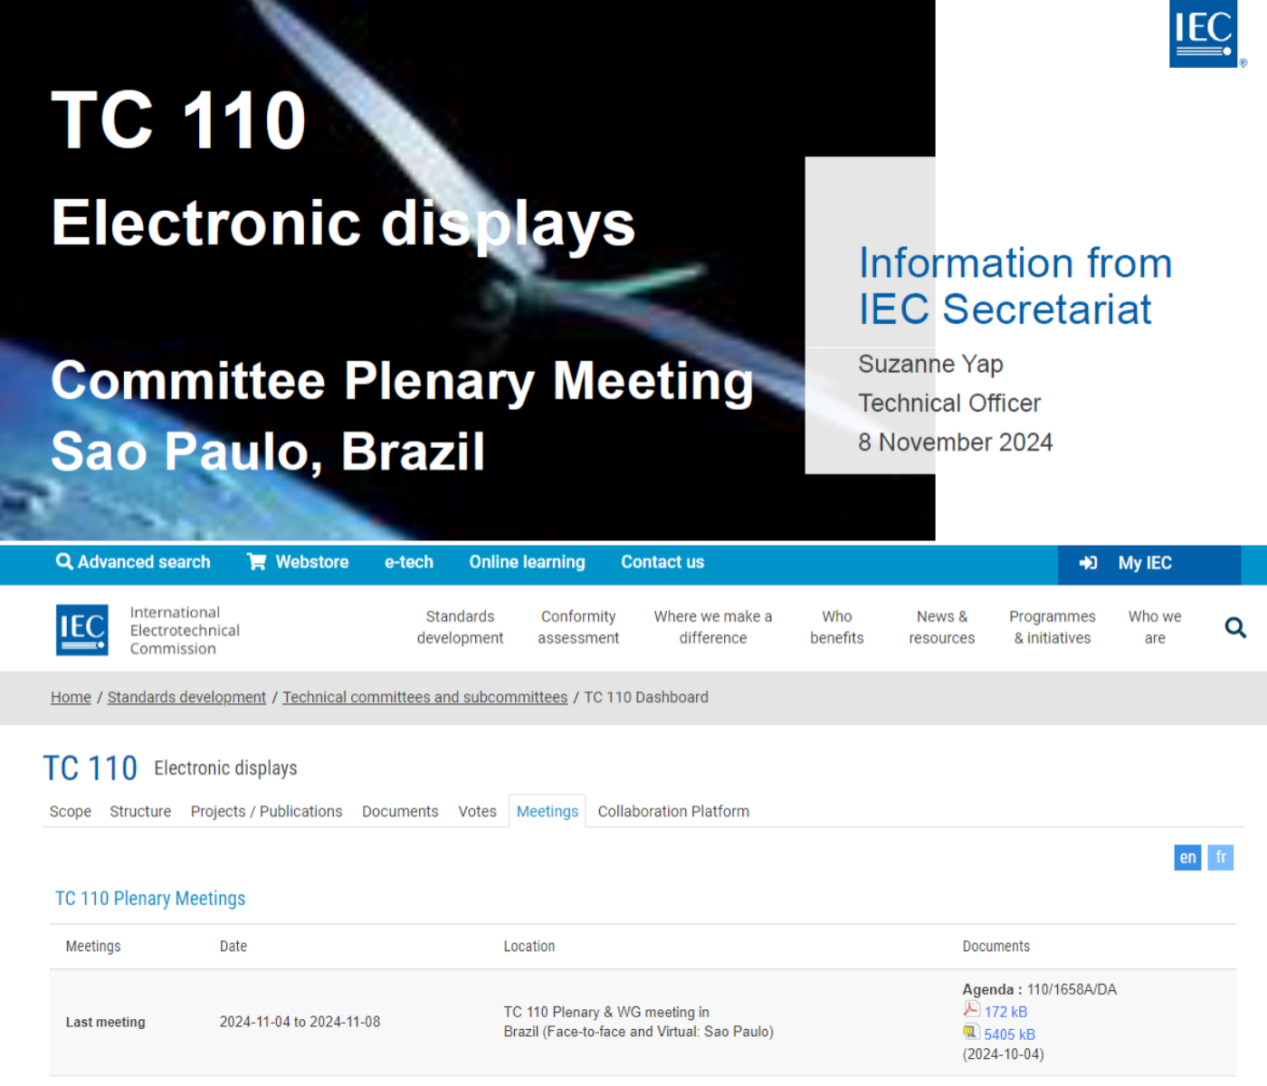
Task: Follow the Home breadcrumb link
Action: pos(70,697)
